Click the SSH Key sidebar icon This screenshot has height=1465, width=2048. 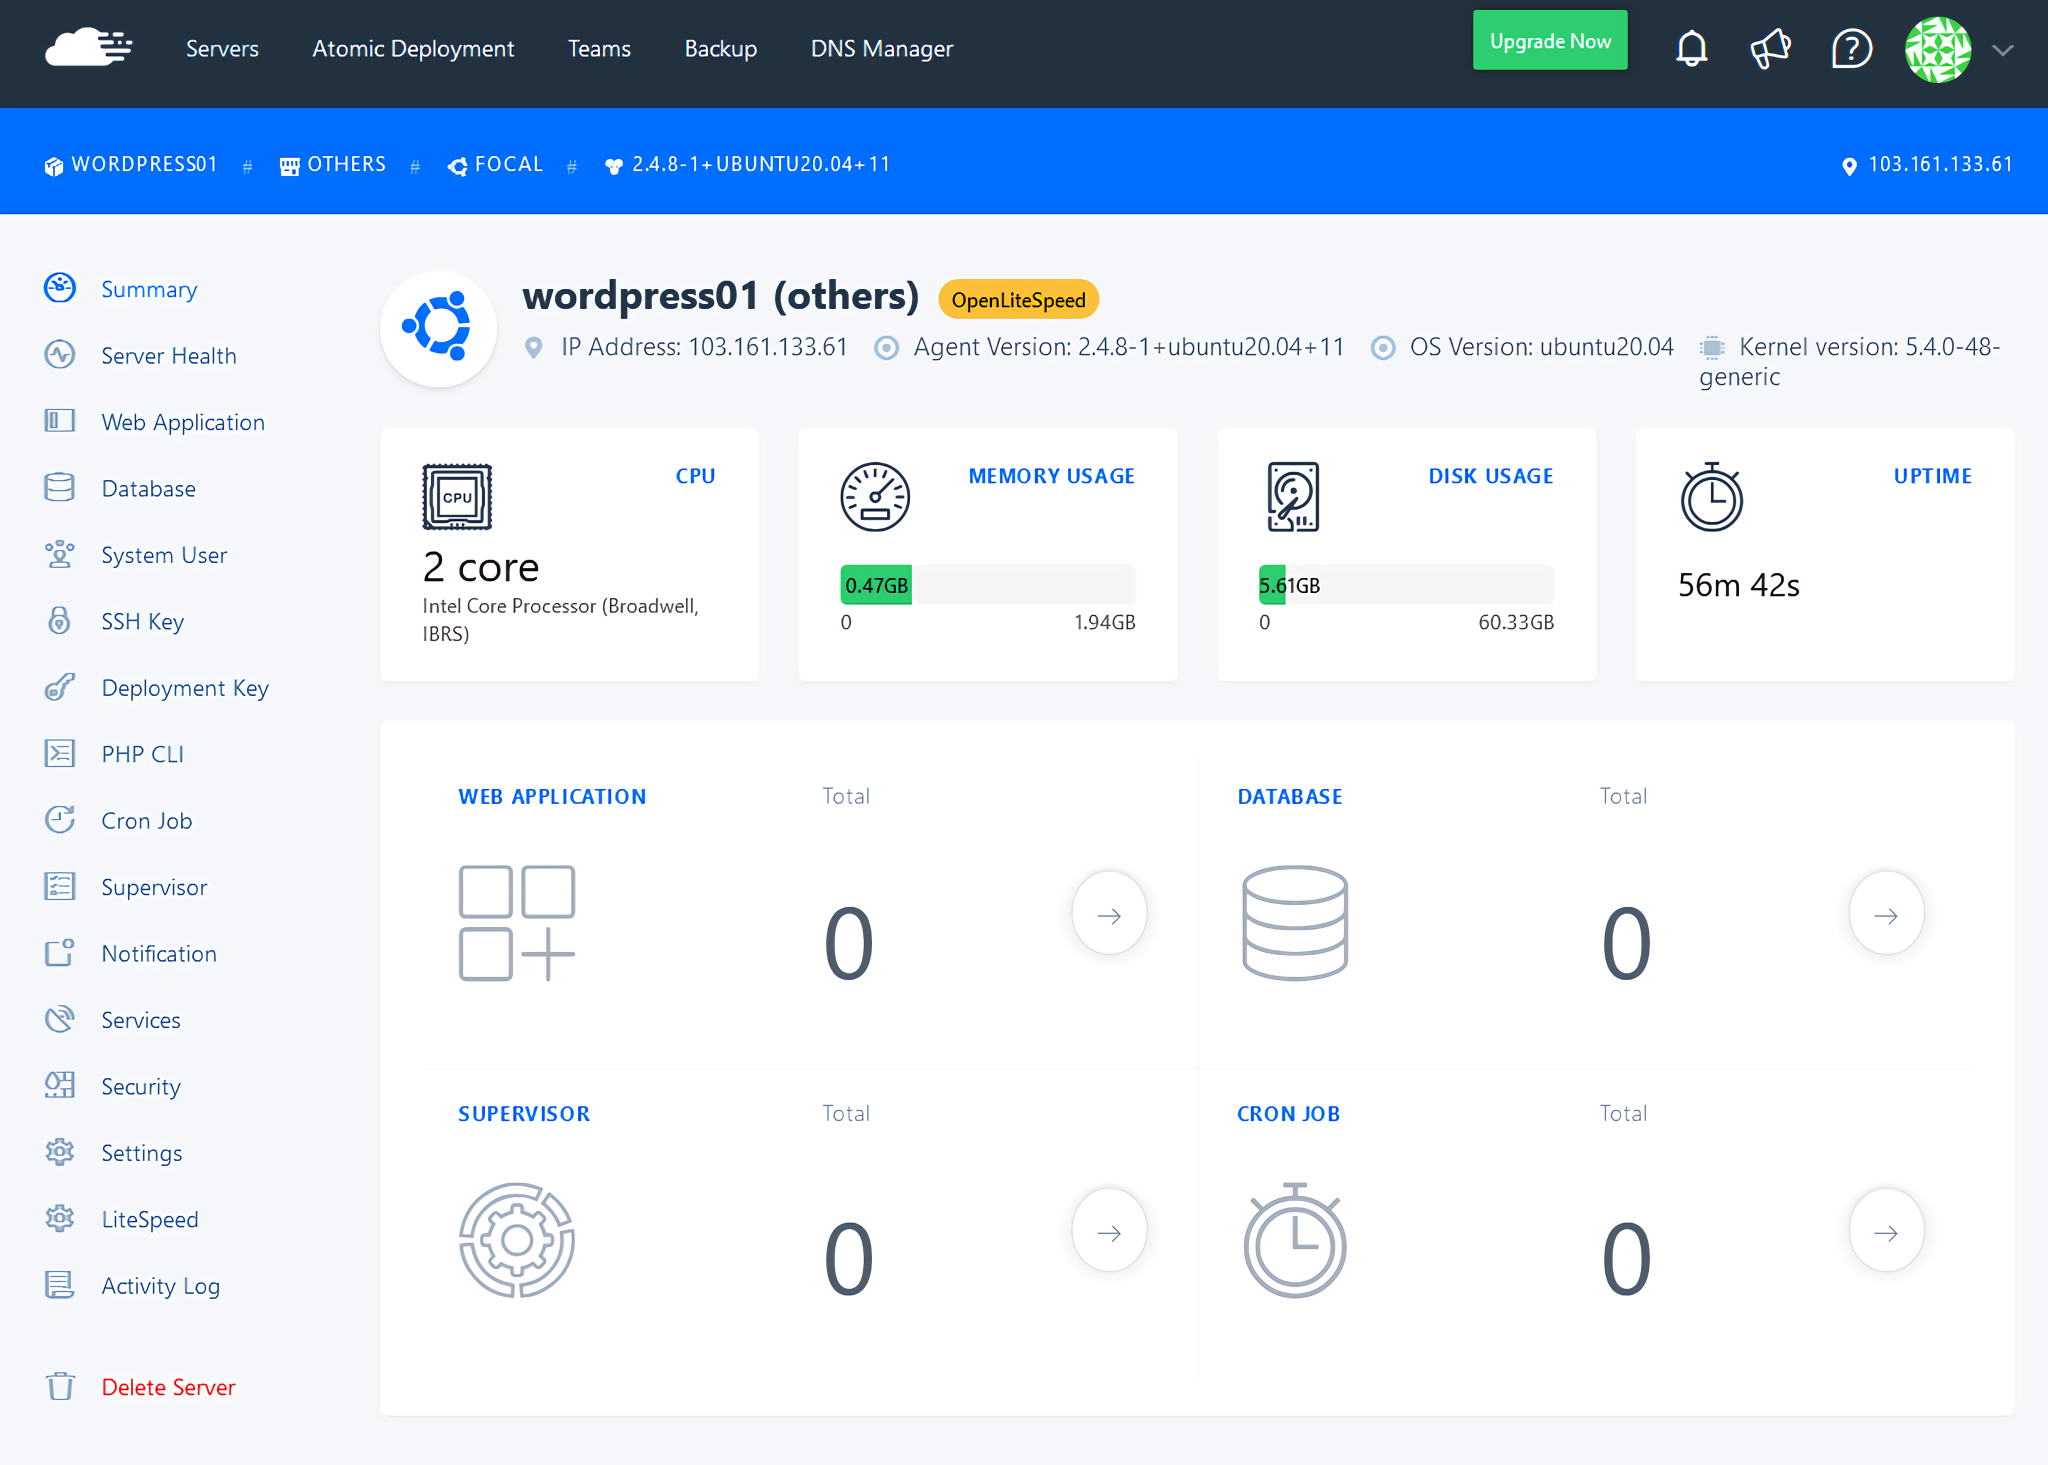click(x=60, y=621)
